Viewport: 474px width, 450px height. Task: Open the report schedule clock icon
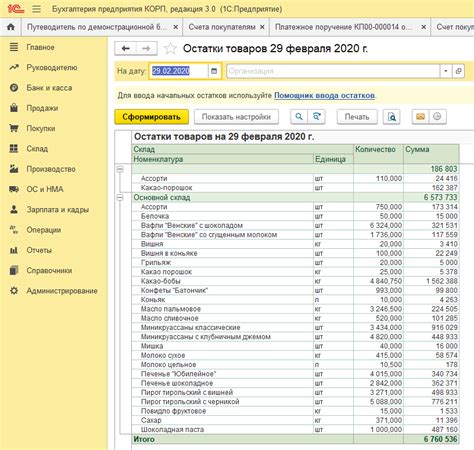tap(437, 117)
